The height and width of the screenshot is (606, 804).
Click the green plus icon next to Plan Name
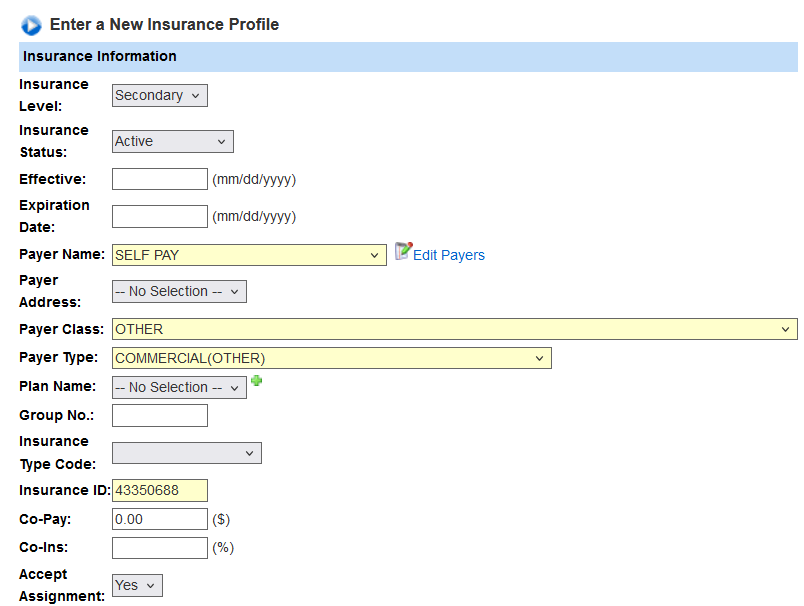point(256,381)
